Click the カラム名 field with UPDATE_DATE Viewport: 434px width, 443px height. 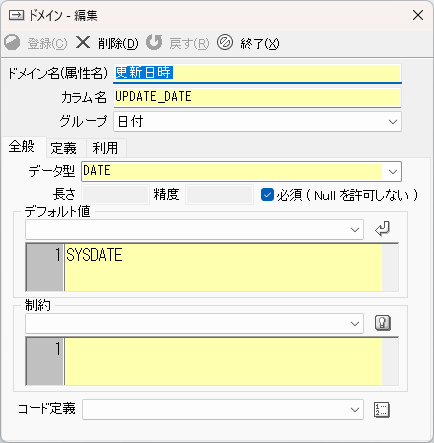257,97
